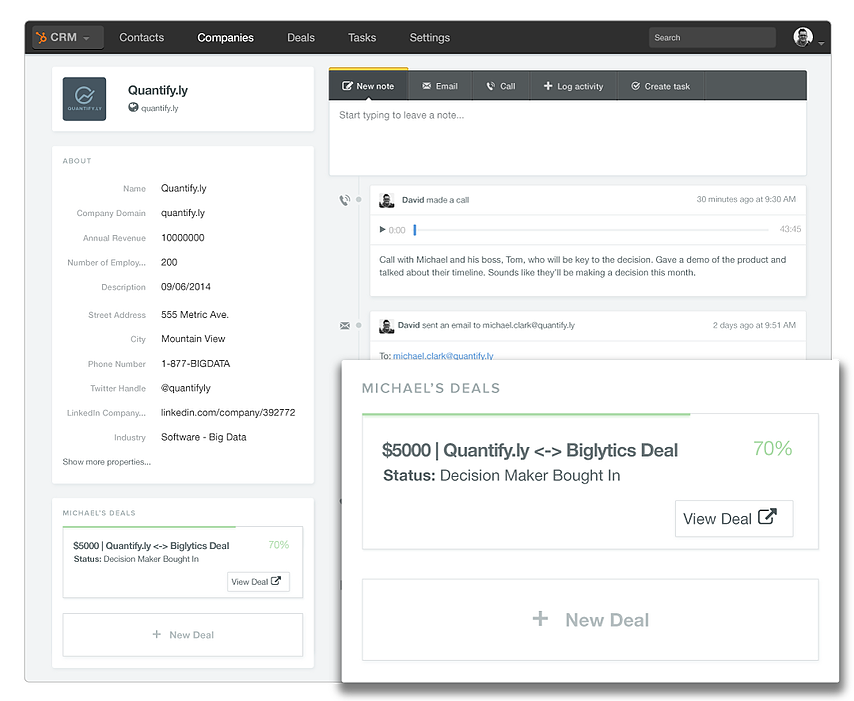This screenshot has width=854, height=701.
Task: Click external-link icon in enlarged View Deal
Action: pyautogui.click(x=767, y=516)
